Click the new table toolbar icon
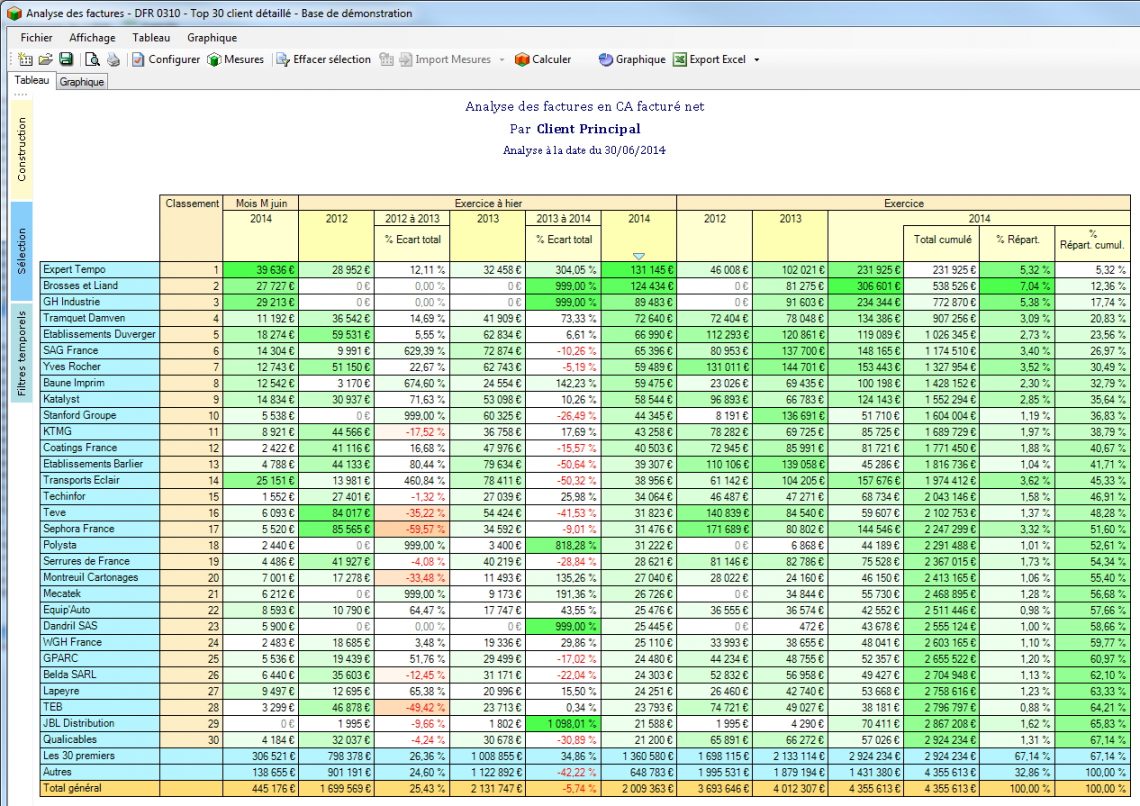This screenshot has width=1140, height=806. tap(25, 60)
